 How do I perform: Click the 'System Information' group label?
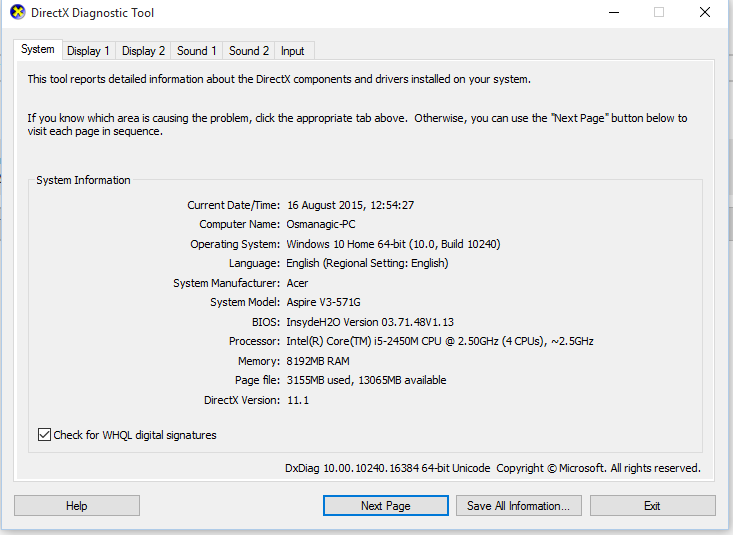(83, 181)
